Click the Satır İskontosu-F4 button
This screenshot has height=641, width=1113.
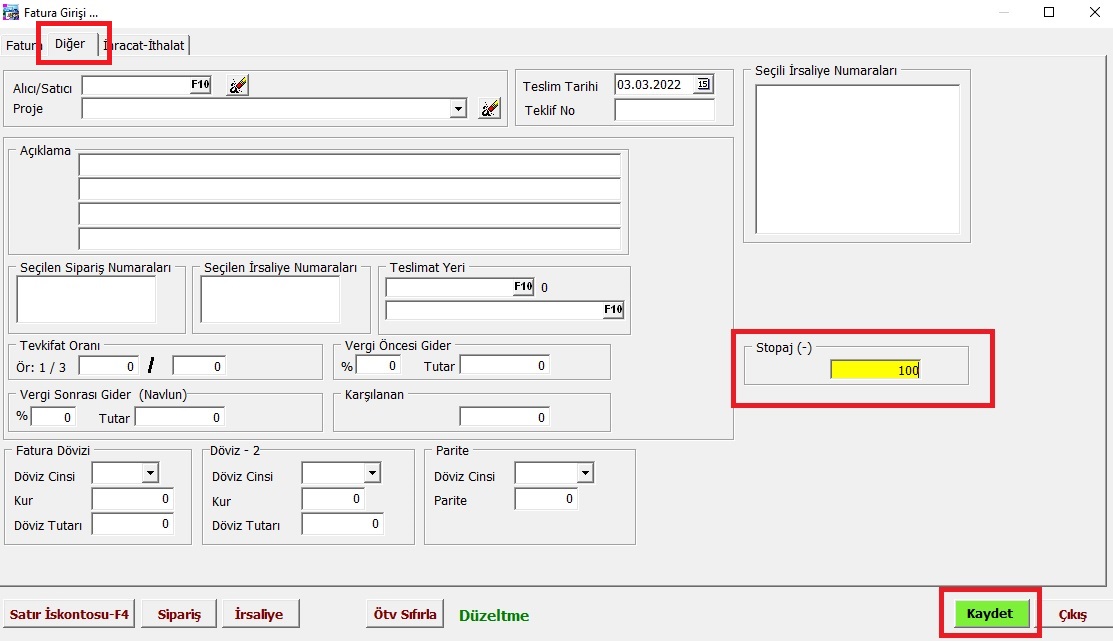click(x=70, y=614)
